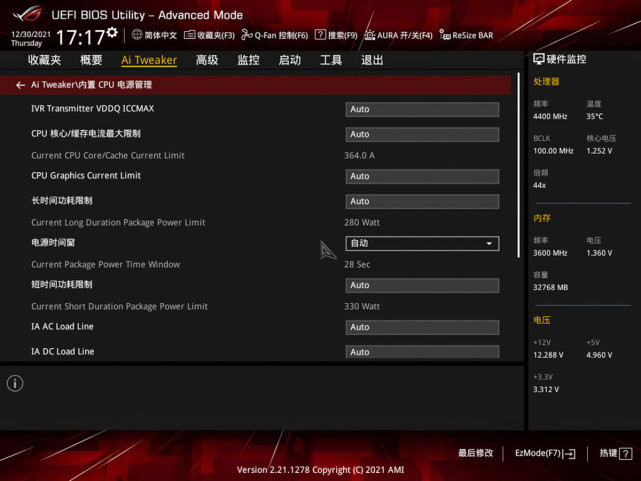
Task: Click the time settings gear icon
Action: point(112,32)
